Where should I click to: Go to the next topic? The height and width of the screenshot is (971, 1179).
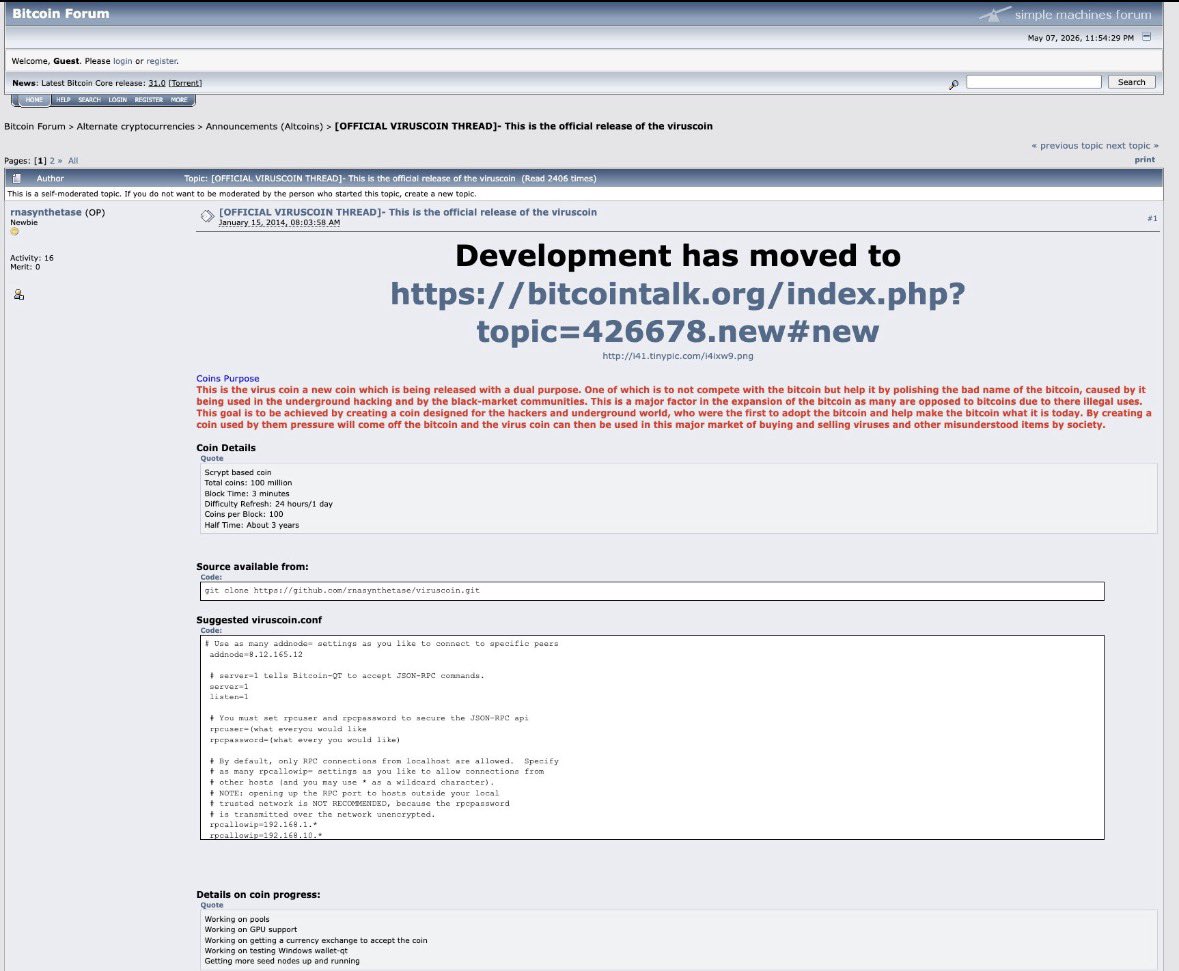click(1132, 146)
